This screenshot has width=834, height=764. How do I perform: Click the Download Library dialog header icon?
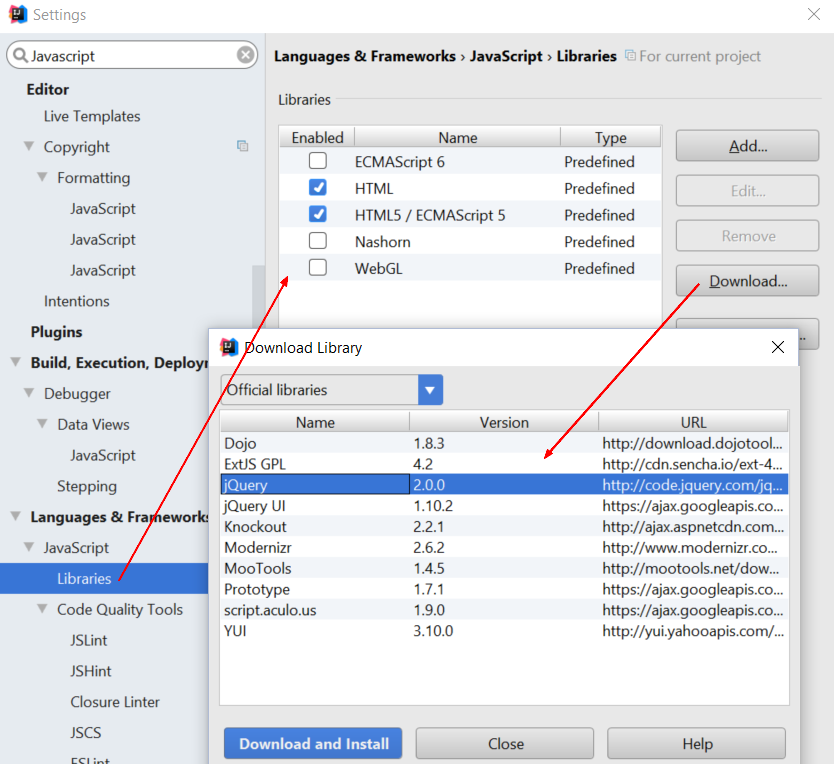point(228,347)
